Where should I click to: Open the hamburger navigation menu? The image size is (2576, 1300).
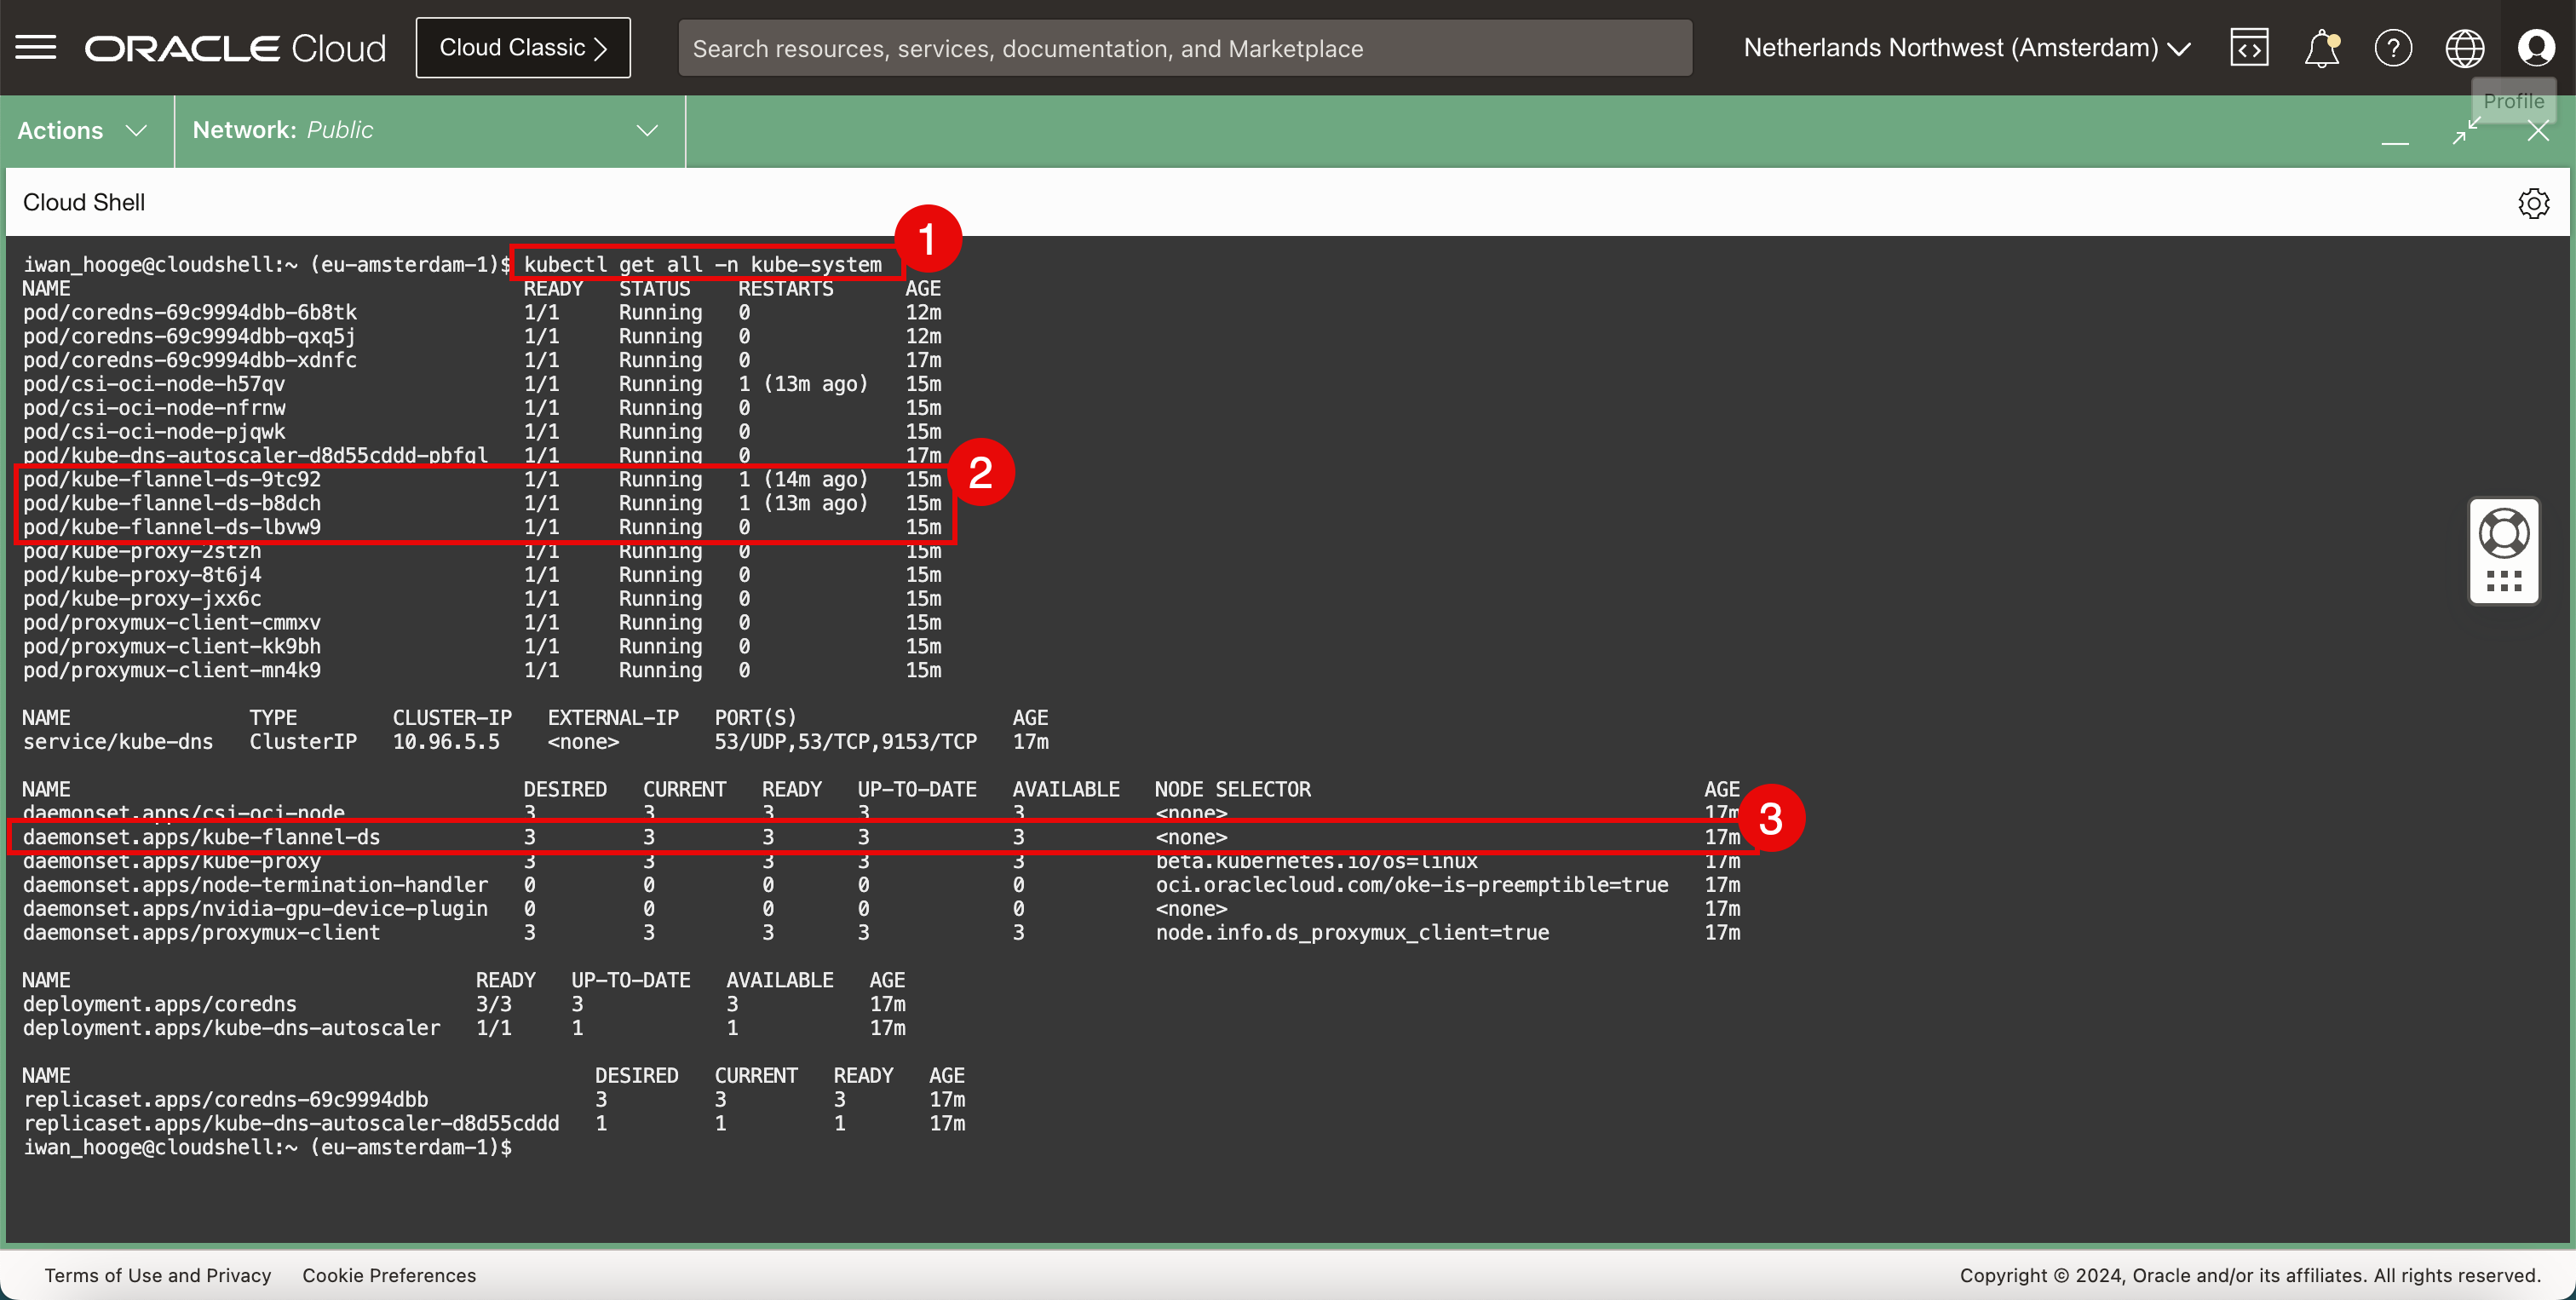36,47
